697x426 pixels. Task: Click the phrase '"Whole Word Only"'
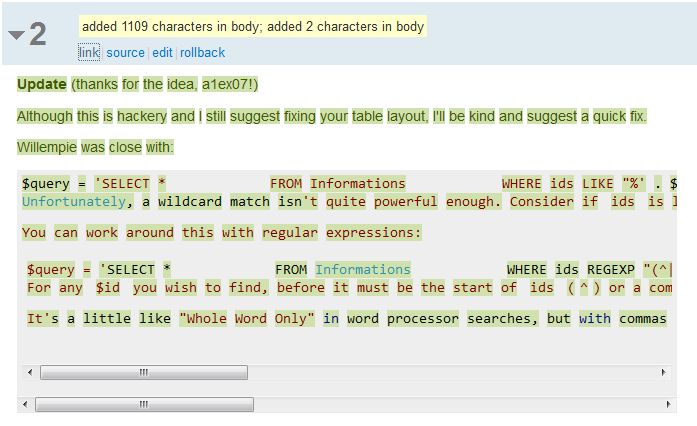pyautogui.click(x=247, y=318)
